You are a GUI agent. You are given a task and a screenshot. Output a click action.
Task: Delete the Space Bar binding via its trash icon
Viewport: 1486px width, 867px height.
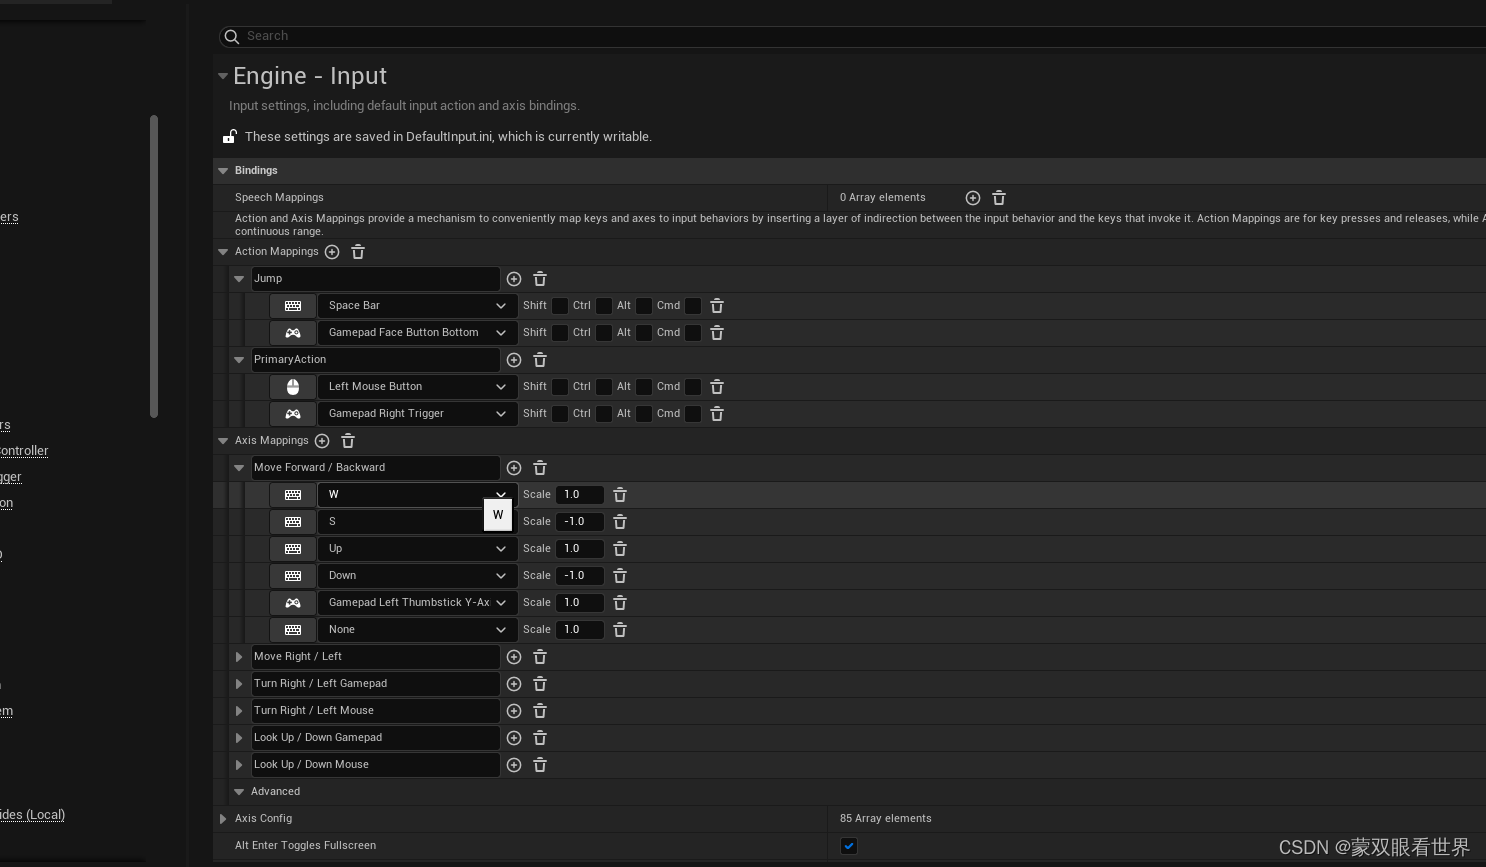point(717,305)
